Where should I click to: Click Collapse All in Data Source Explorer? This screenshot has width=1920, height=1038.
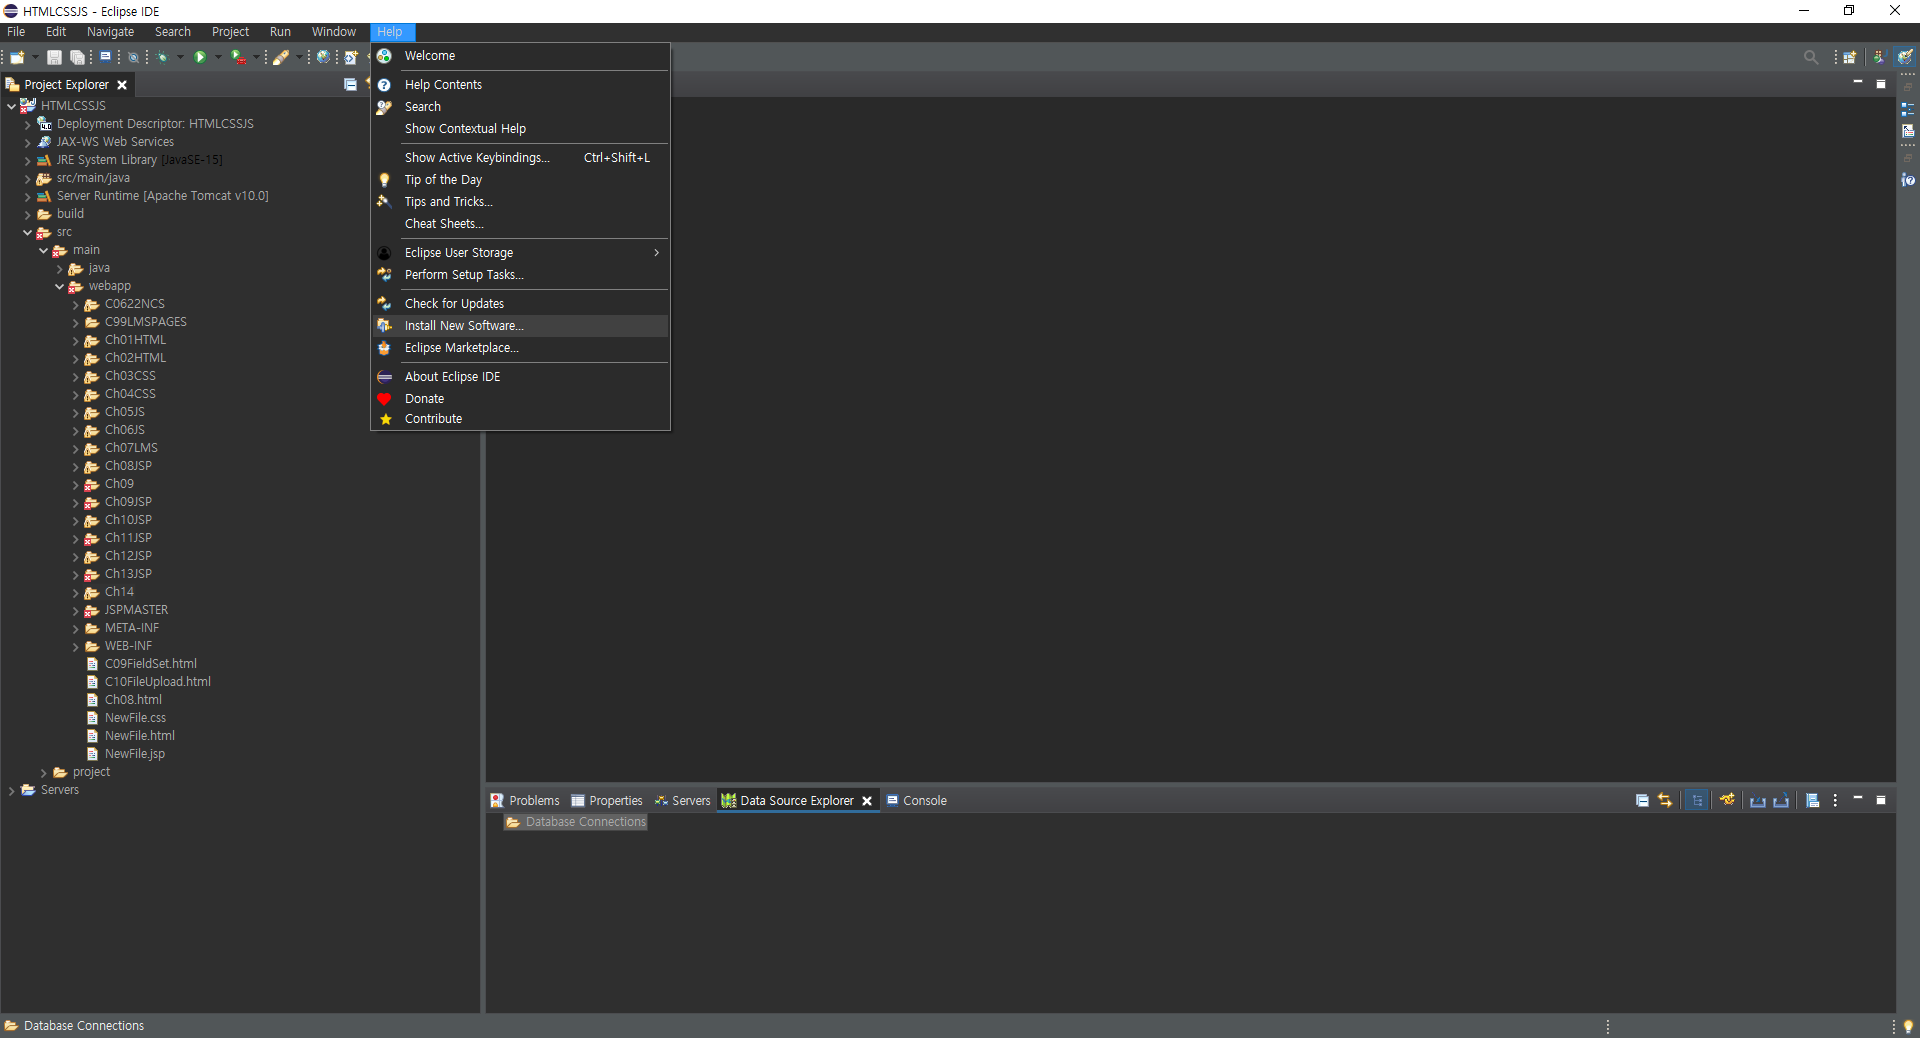(1642, 800)
